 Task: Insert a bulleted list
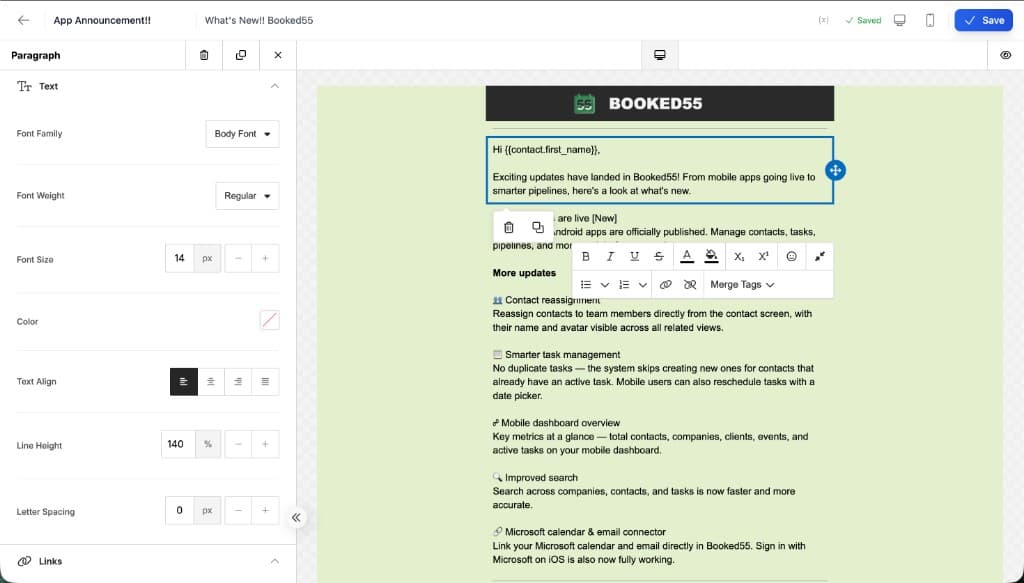click(586, 285)
